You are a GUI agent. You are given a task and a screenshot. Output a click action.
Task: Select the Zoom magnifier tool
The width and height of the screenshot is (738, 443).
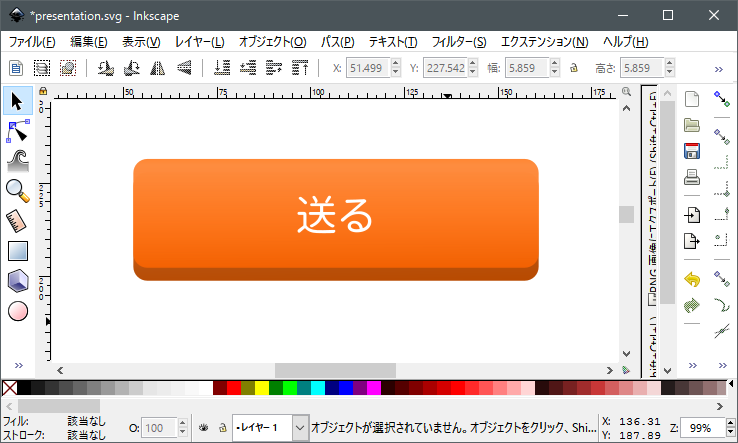18,191
